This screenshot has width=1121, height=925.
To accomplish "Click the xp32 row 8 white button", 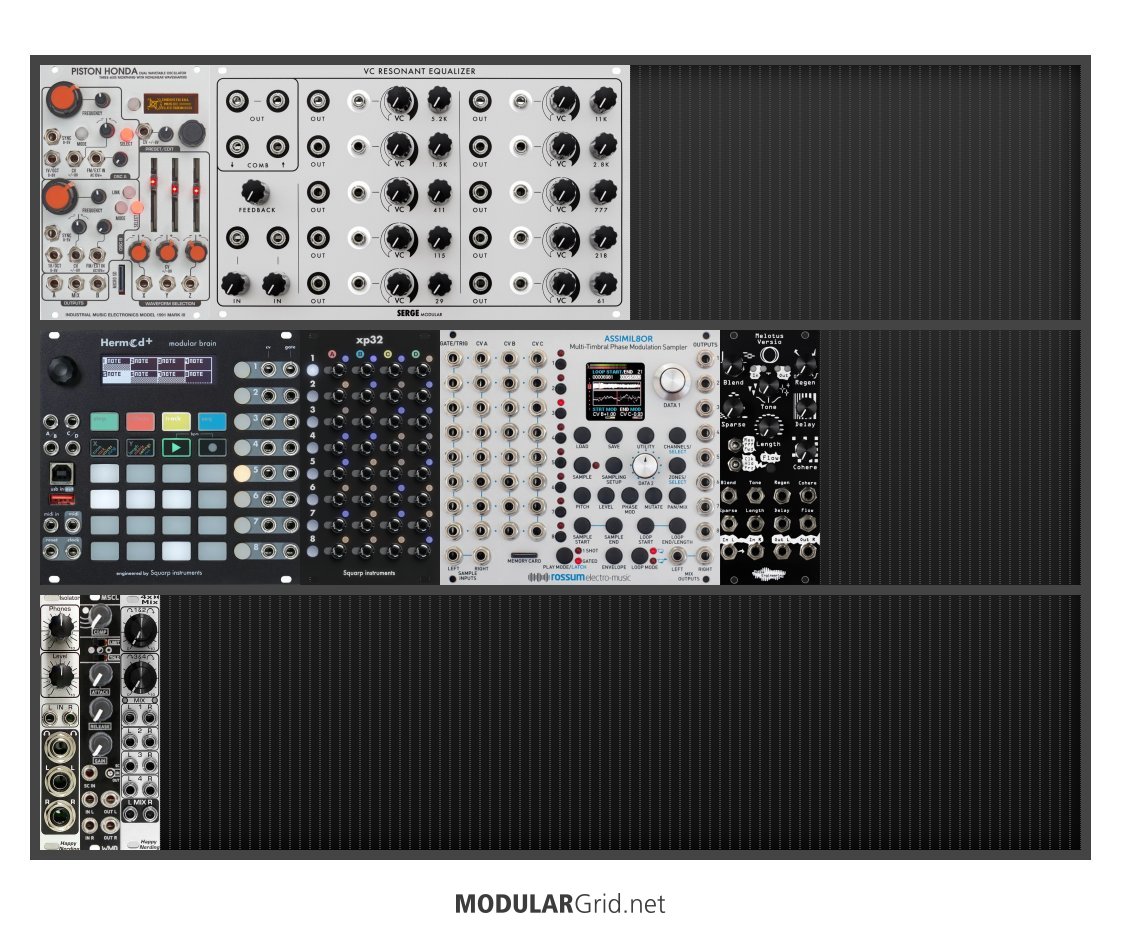I will (x=312, y=551).
